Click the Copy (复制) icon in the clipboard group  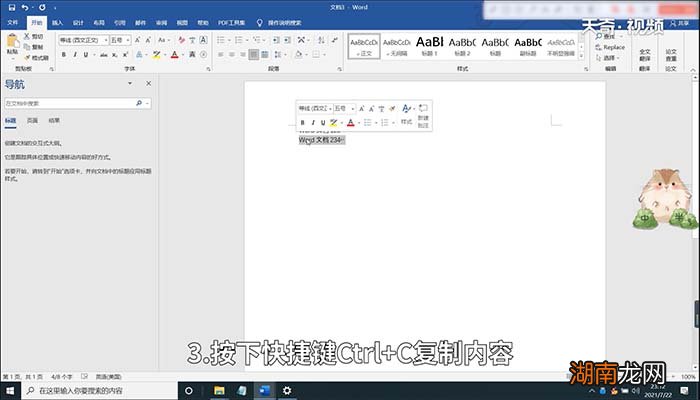[36, 46]
